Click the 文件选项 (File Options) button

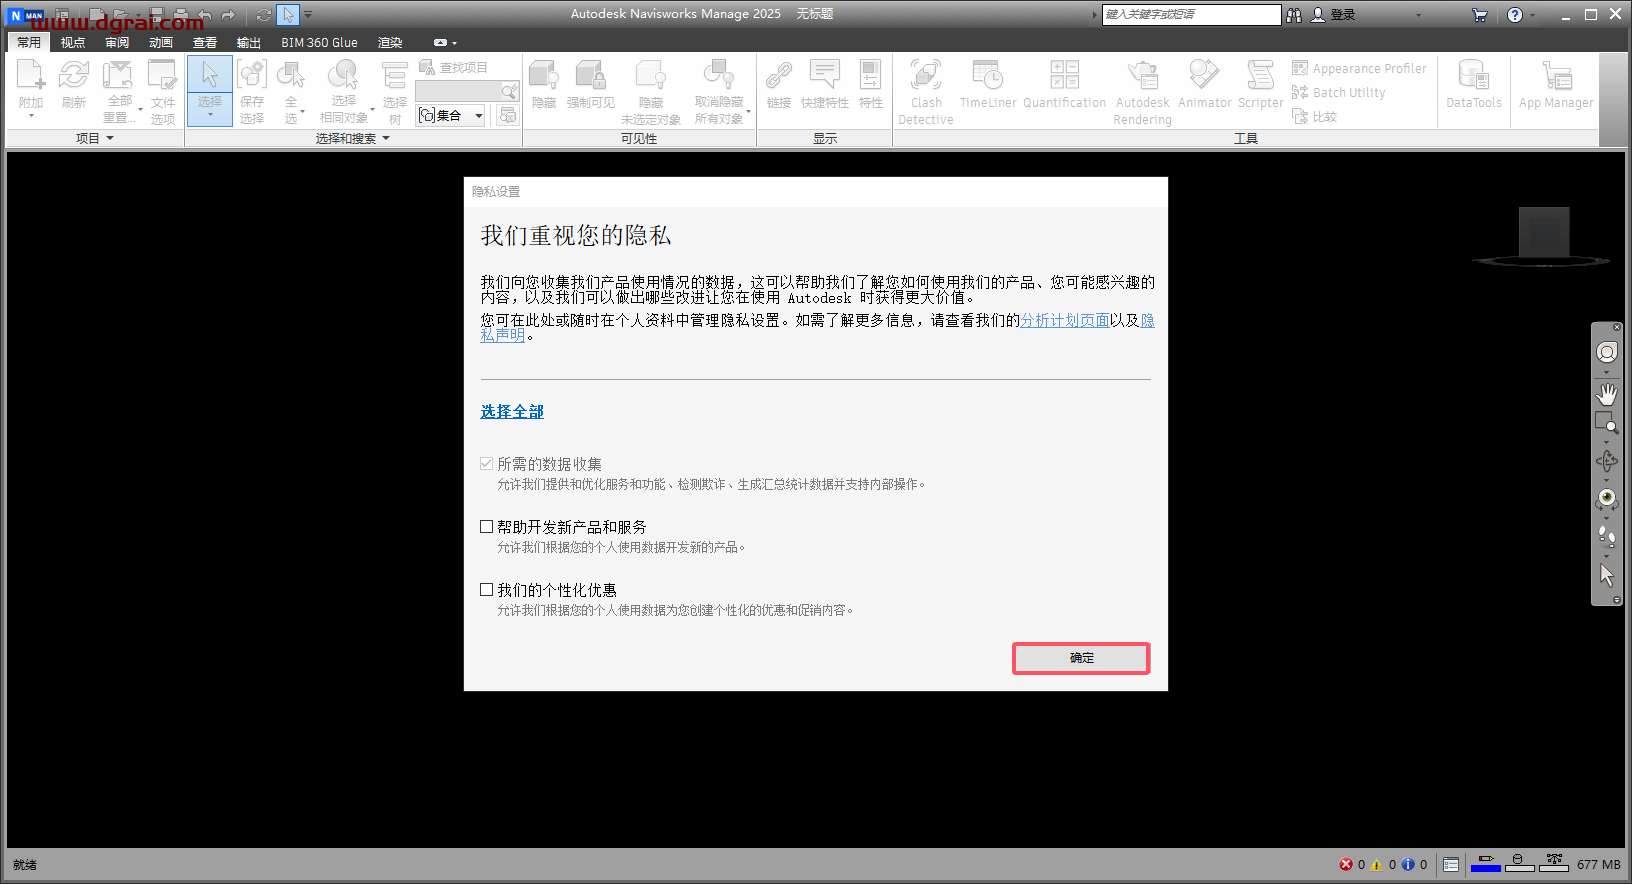click(x=163, y=90)
